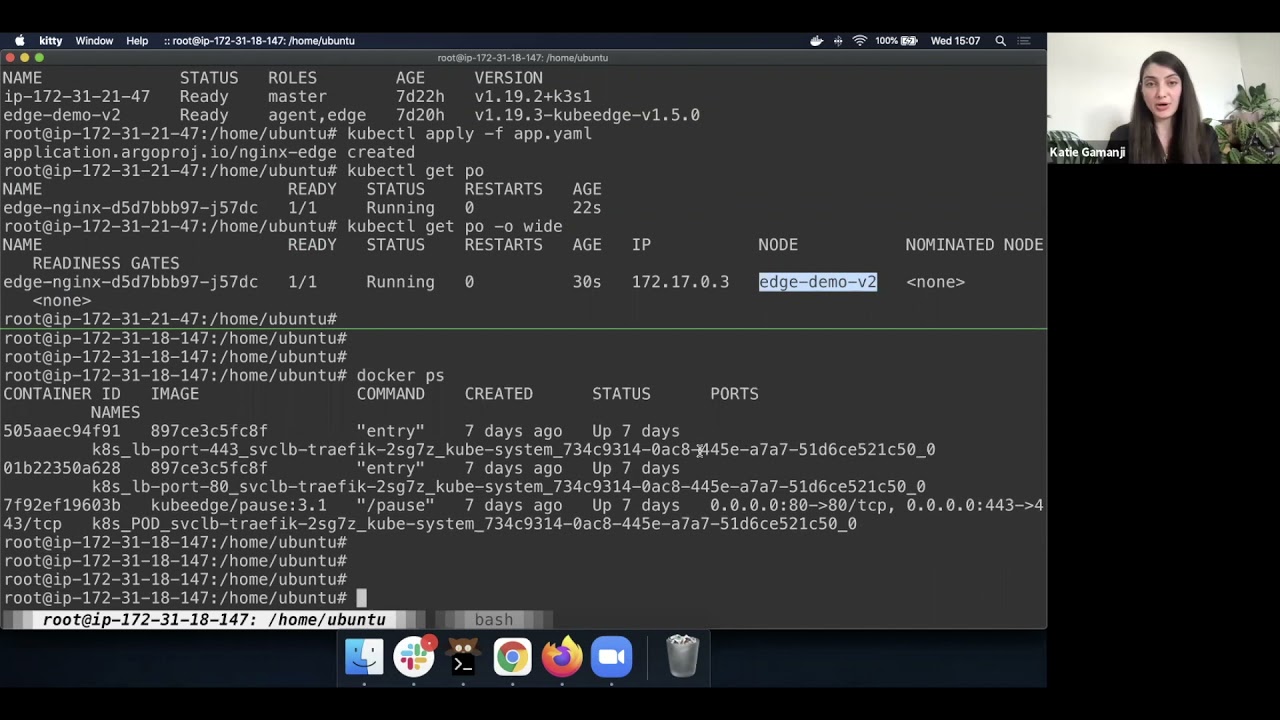Open Firefox from the dock
The width and height of the screenshot is (1280, 720).
(561, 657)
